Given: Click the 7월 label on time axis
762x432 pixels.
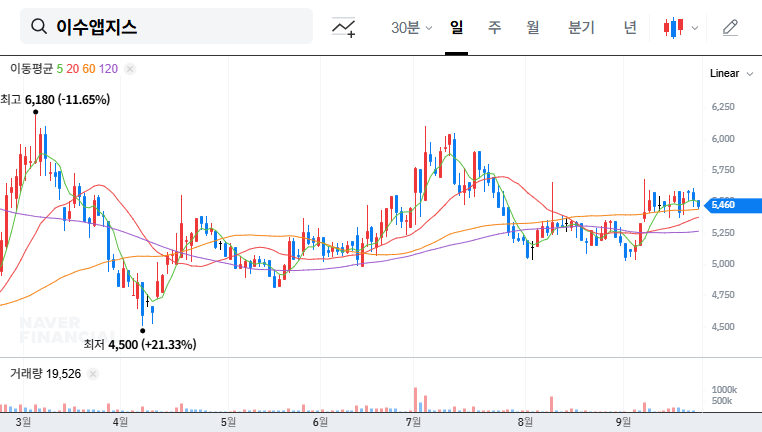Looking at the screenshot, I should [x=413, y=422].
